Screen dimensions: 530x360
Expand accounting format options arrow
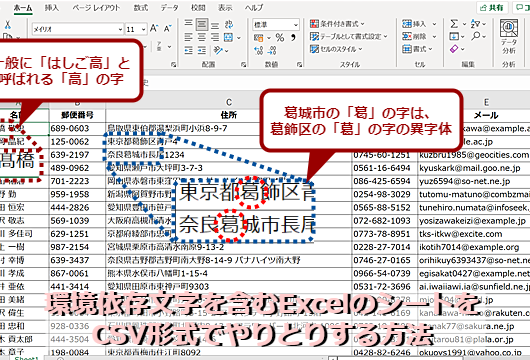click(x=269, y=38)
